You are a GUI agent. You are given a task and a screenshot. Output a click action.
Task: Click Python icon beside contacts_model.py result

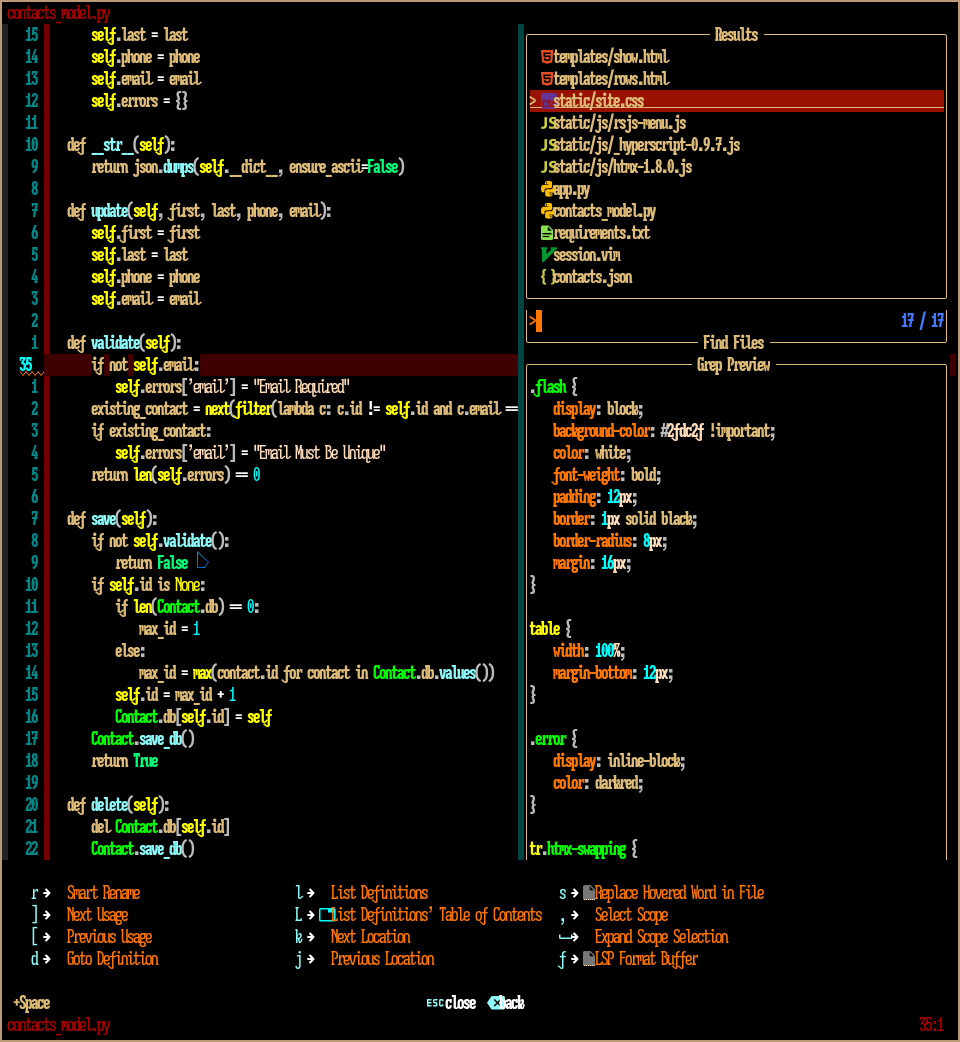547,211
